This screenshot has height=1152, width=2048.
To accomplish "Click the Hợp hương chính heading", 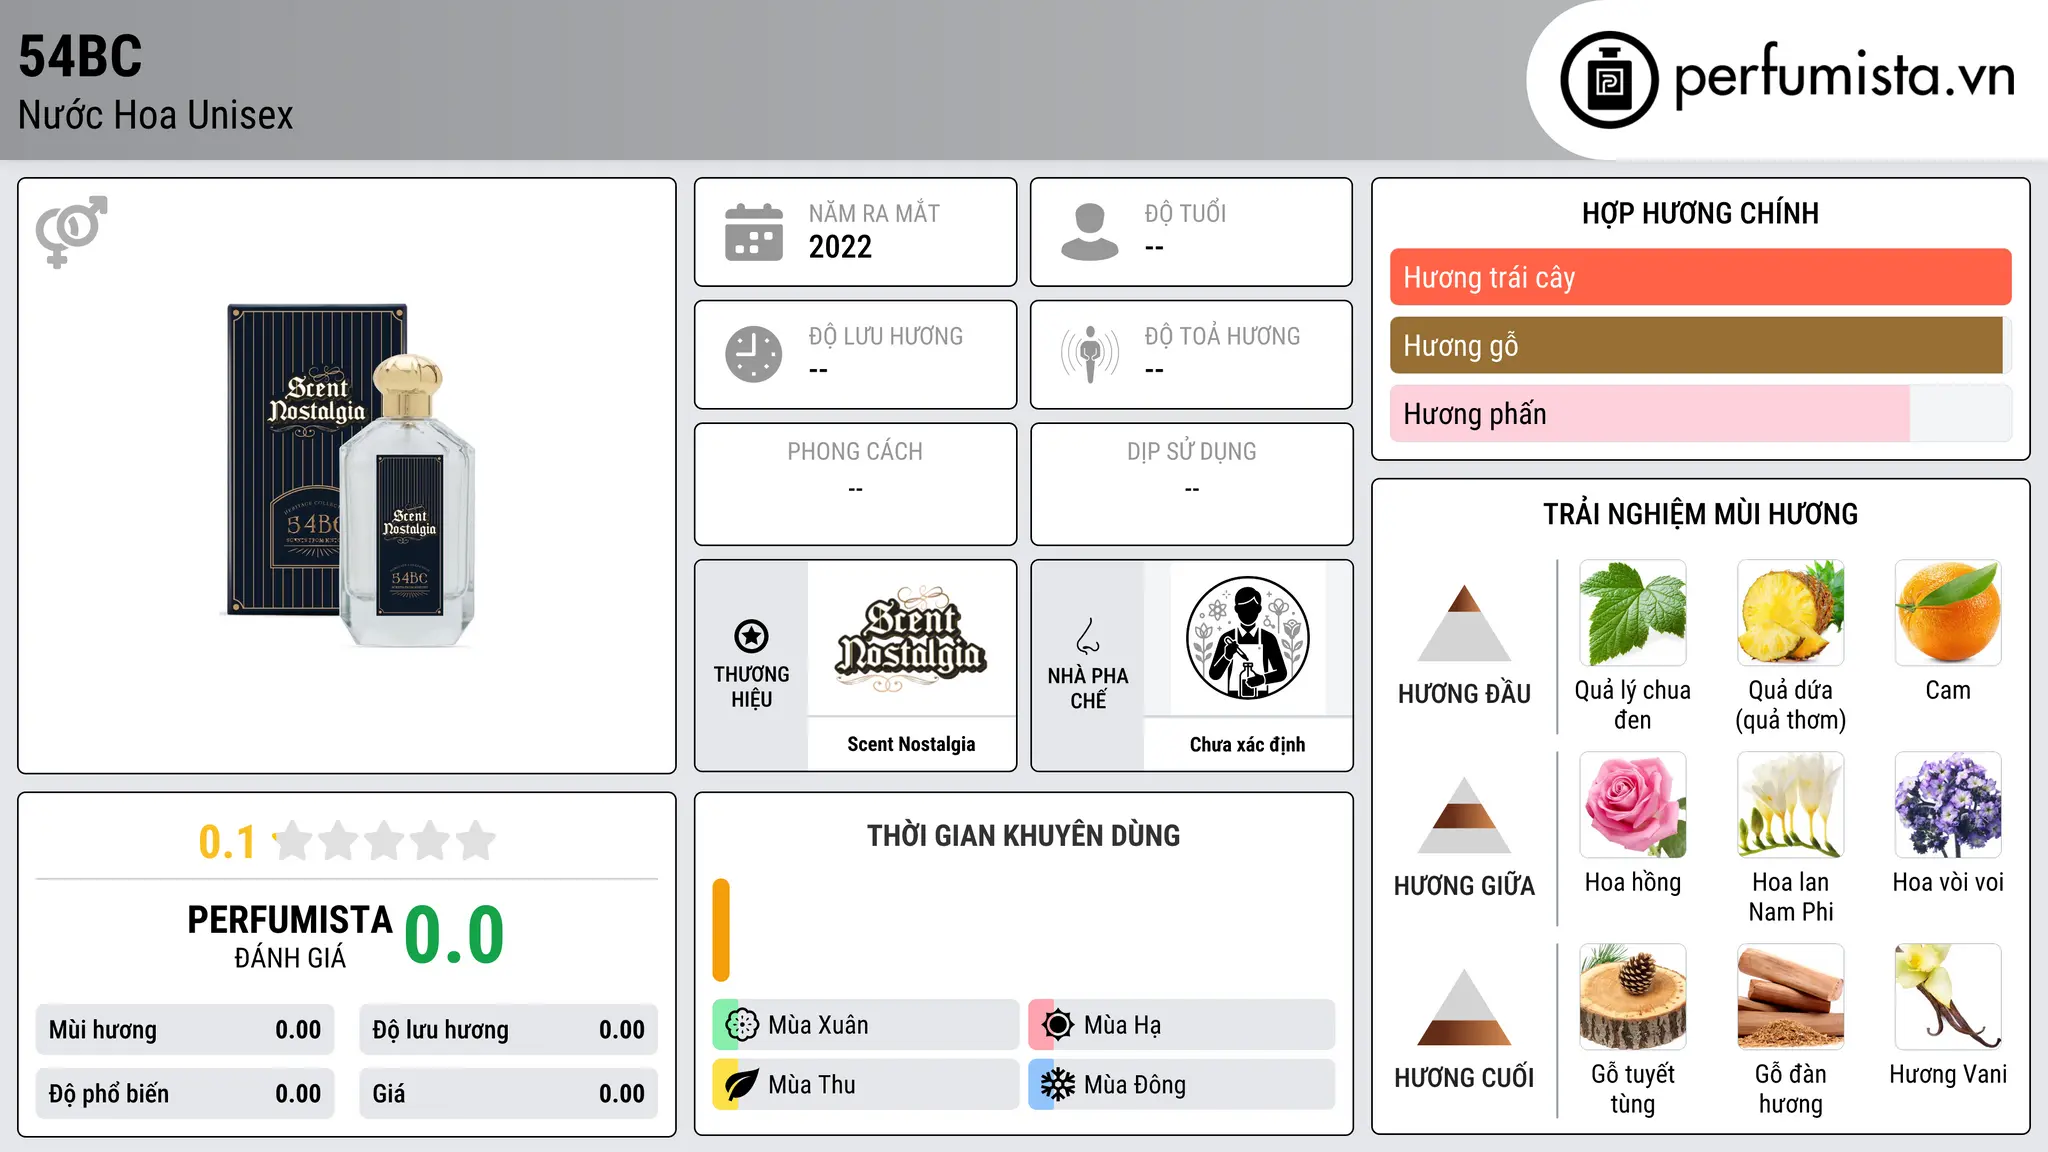I will [1700, 213].
